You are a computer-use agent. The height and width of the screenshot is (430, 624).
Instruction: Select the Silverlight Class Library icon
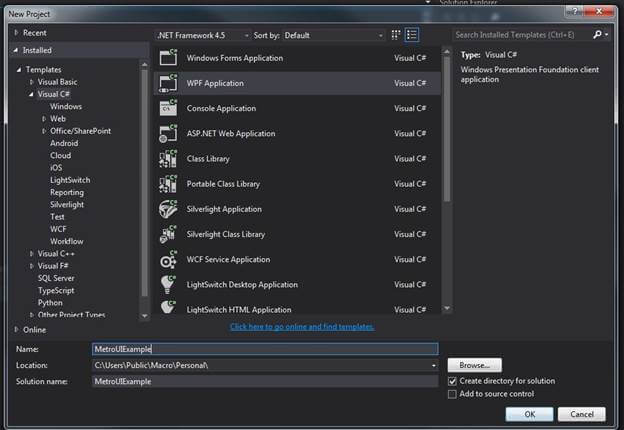click(168, 234)
